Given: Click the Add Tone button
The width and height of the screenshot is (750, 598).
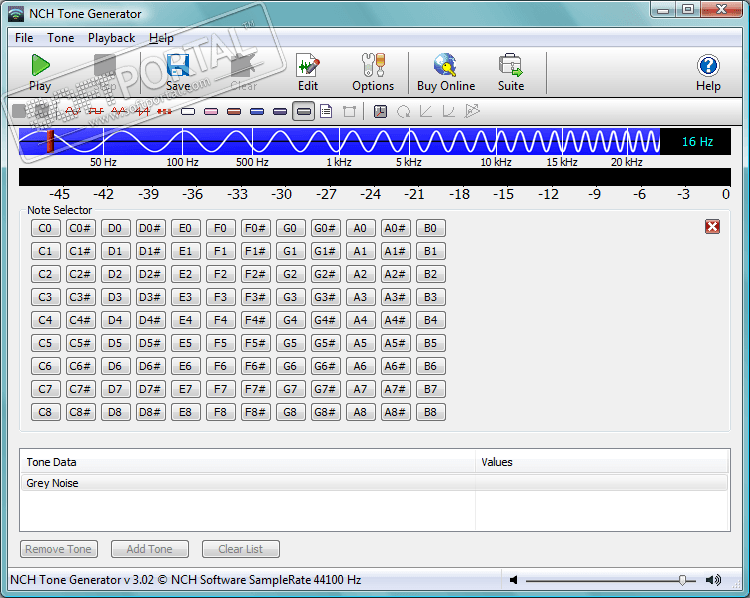Looking at the screenshot, I should point(150,549).
